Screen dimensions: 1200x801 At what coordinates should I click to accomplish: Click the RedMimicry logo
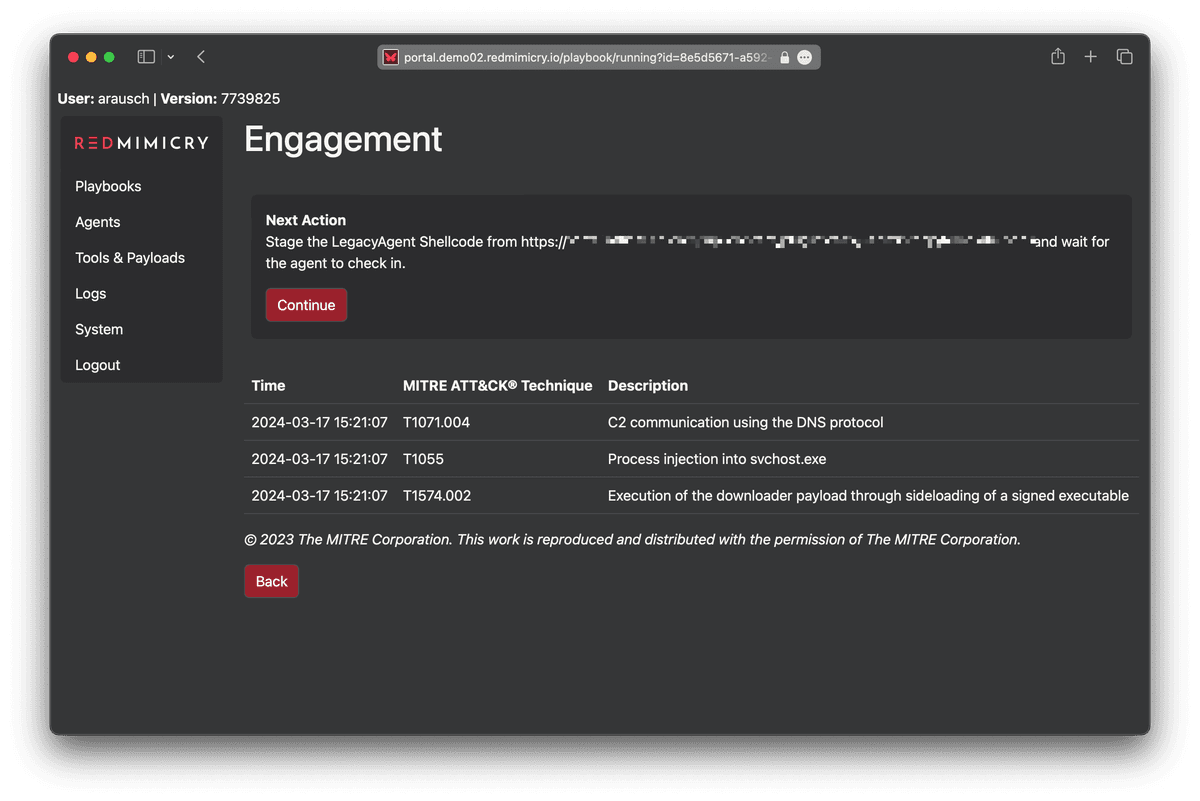(142, 143)
